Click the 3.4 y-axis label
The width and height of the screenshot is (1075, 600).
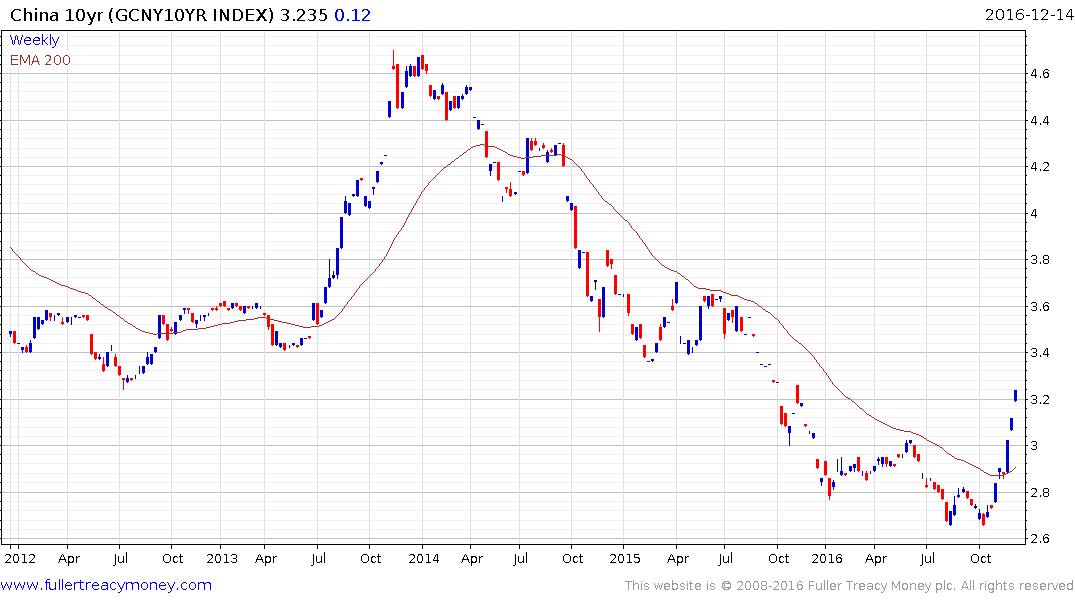click(1039, 352)
